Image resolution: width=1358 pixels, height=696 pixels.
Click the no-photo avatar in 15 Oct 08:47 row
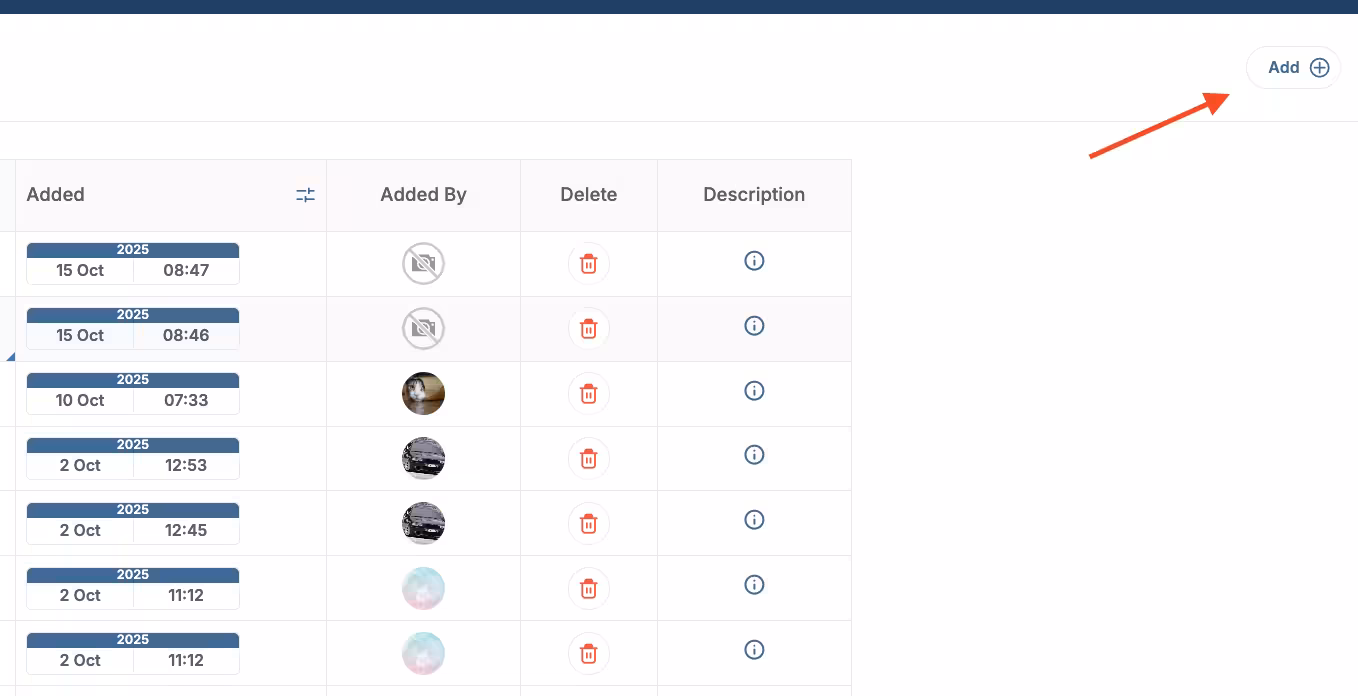(423, 264)
